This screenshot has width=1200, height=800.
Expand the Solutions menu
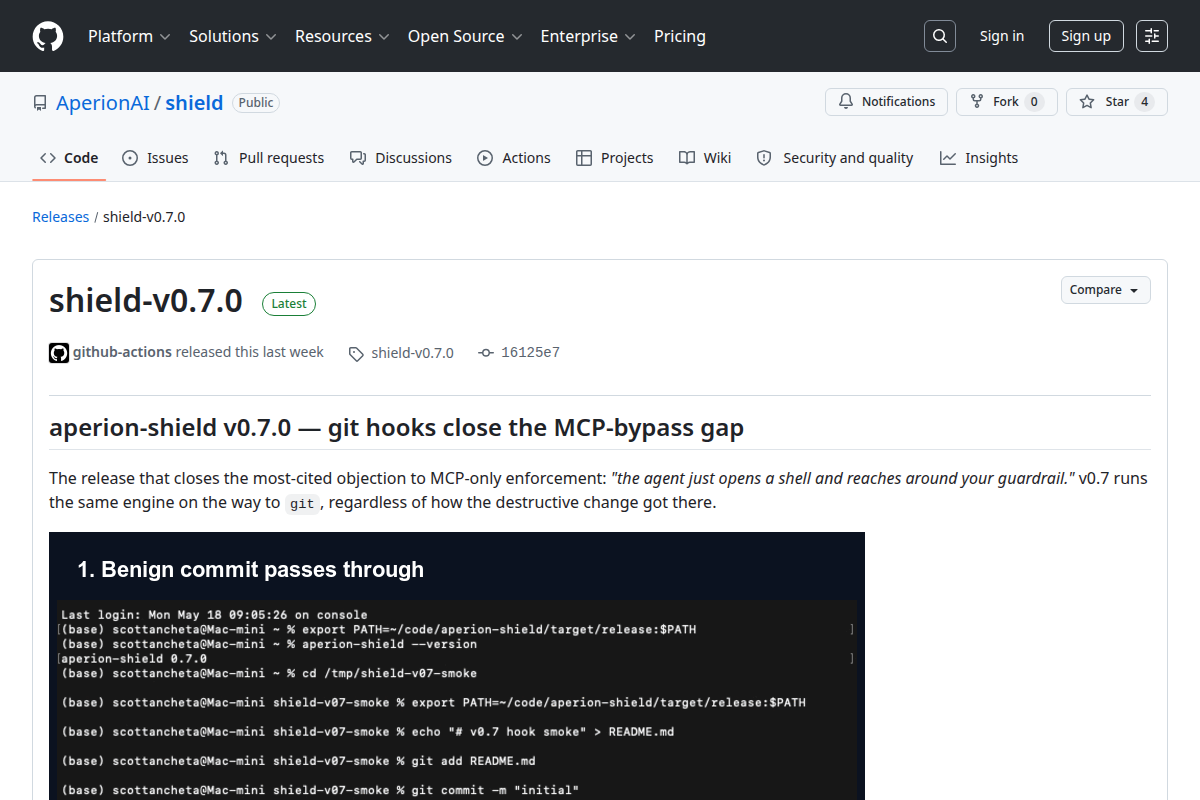pyautogui.click(x=233, y=36)
